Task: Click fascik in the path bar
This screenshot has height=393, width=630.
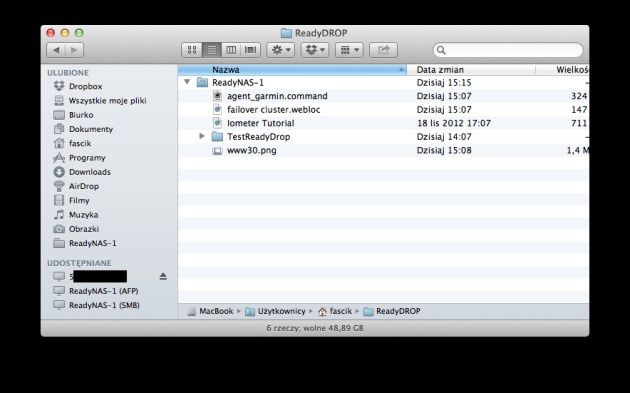Action: (335, 311)
